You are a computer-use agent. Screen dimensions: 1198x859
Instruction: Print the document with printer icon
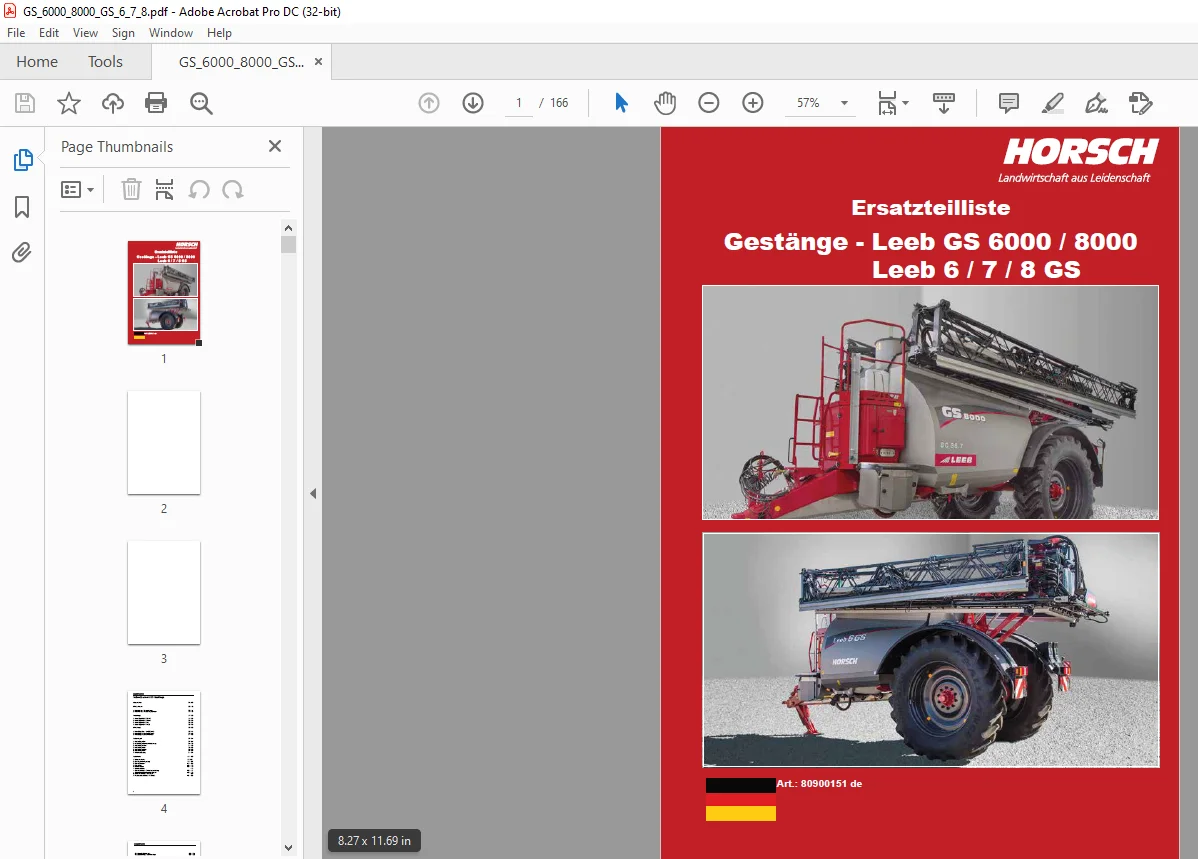(x=156, y=103)
